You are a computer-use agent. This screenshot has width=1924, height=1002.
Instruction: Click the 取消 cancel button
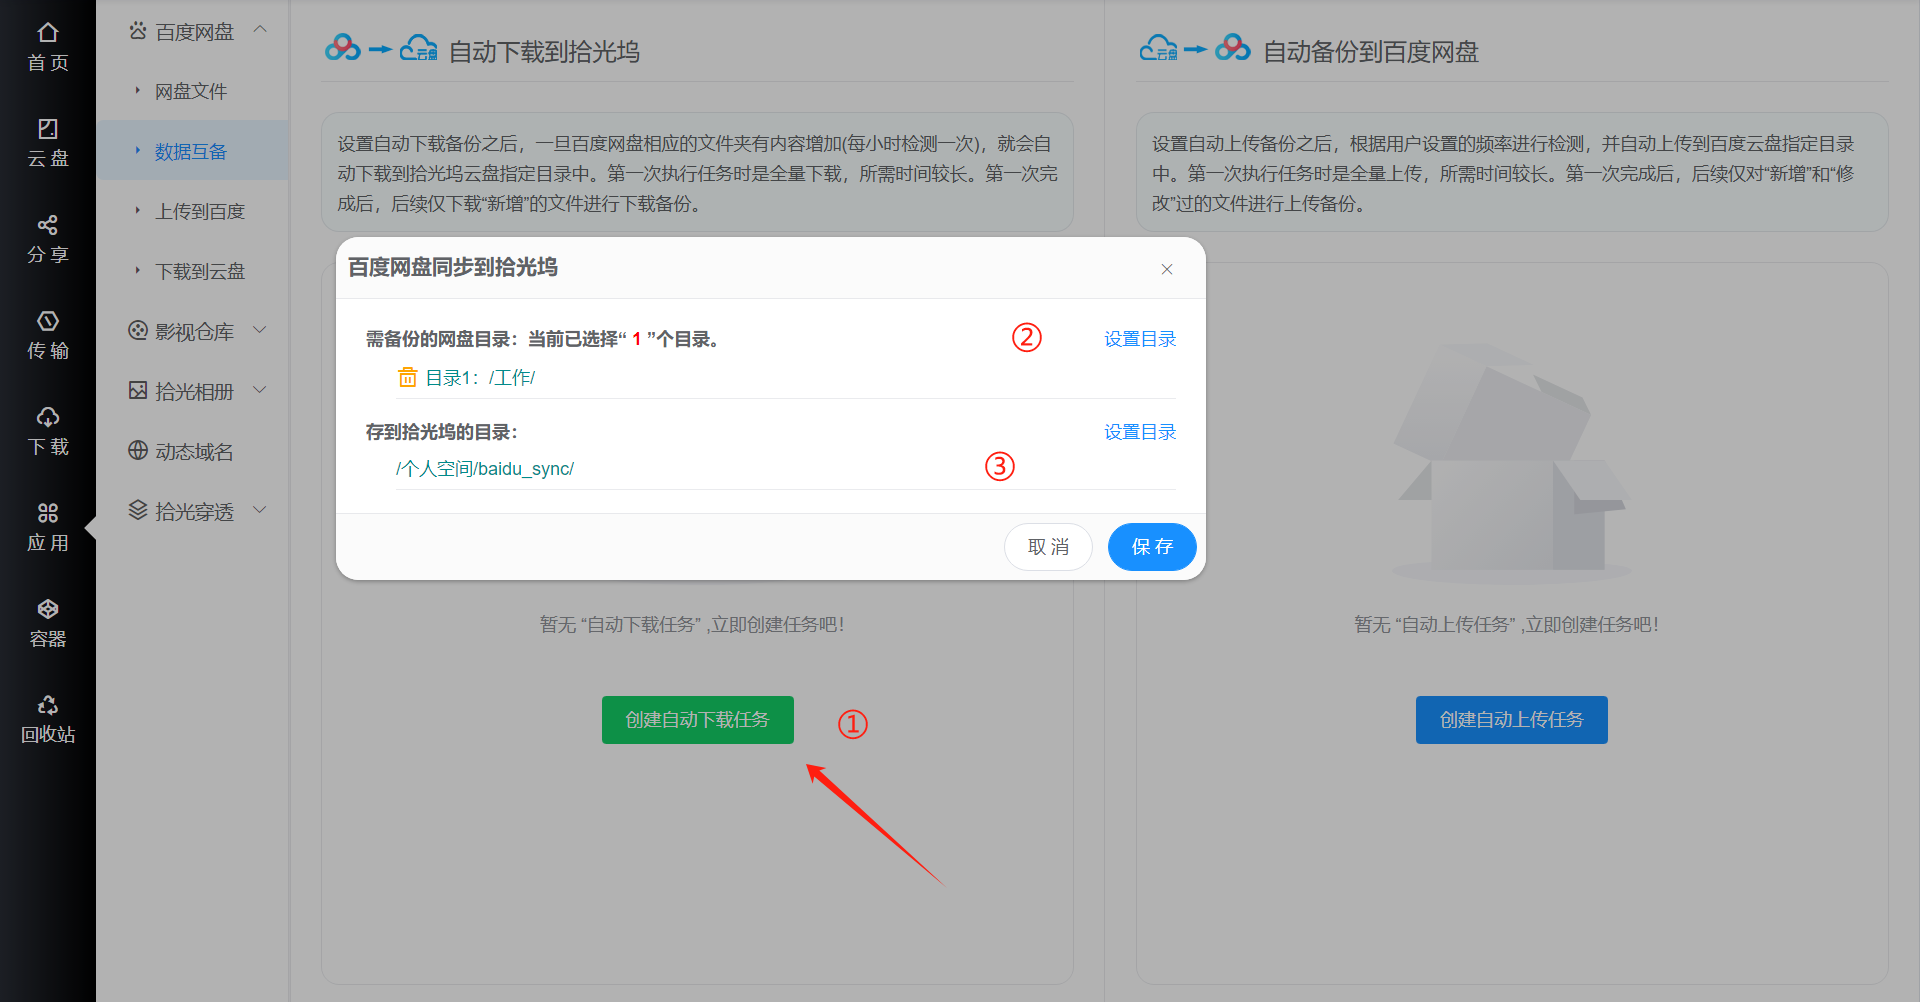[x=1048, y=547]
